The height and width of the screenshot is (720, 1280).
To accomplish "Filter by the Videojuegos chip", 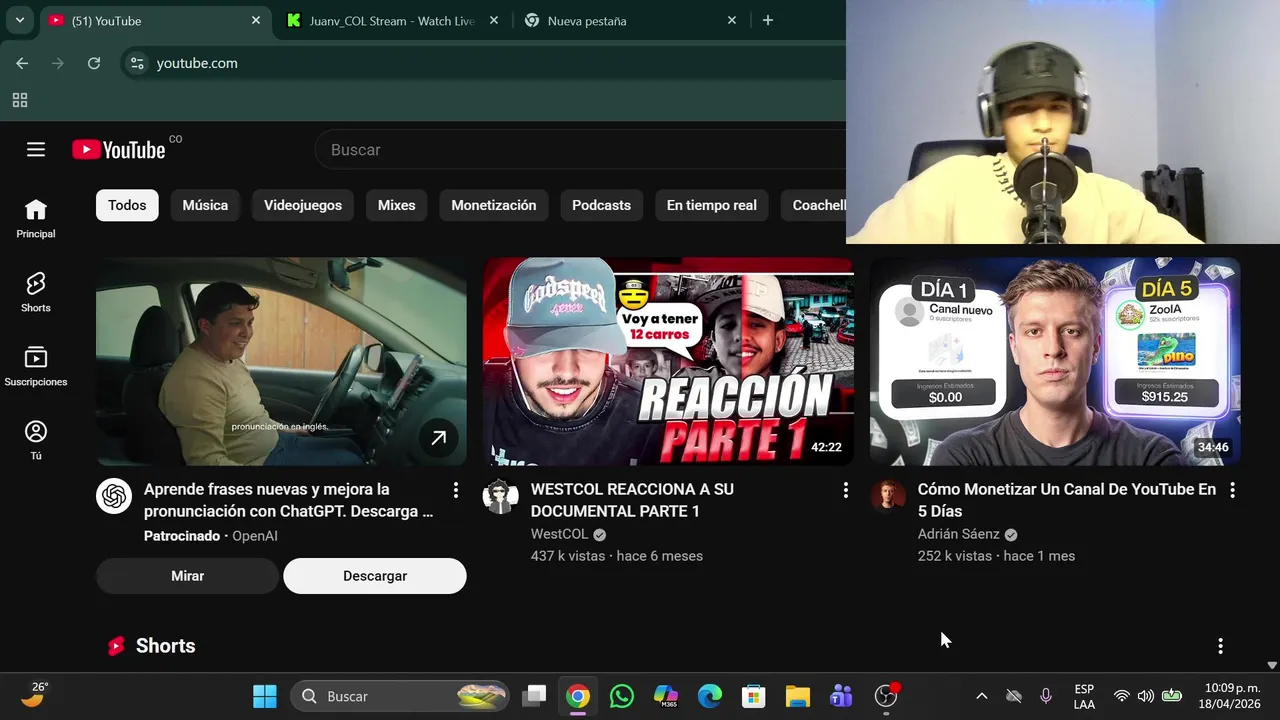I will 303,205.
